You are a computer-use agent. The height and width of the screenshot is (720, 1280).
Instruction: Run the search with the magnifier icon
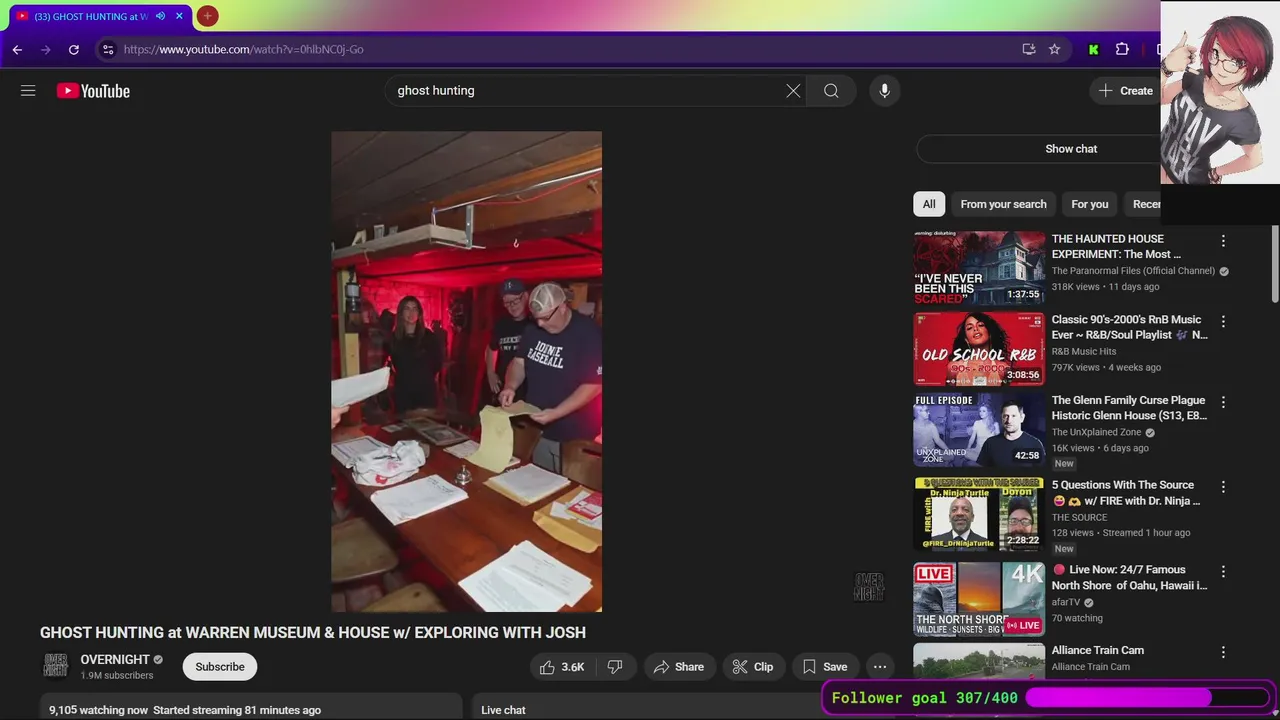pyautogui.click(x=831, y=91)
